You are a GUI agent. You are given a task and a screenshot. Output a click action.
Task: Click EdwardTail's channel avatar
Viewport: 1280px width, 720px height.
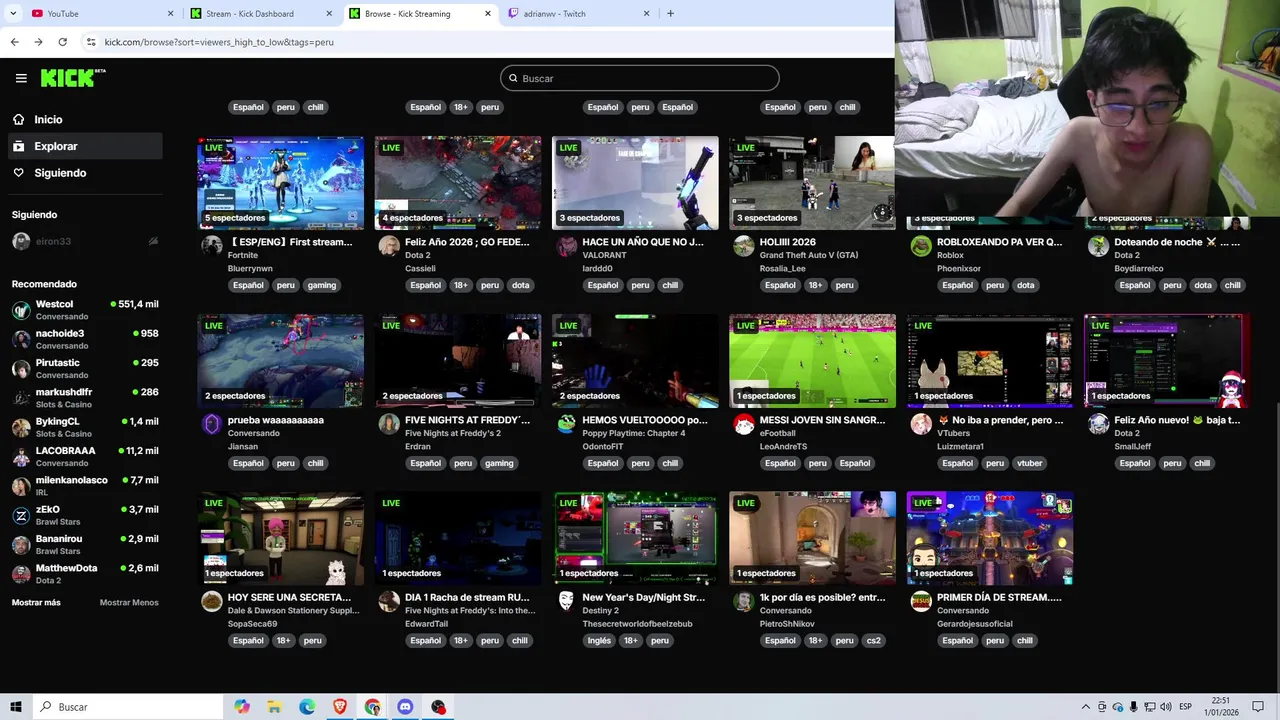click(389, 601)
